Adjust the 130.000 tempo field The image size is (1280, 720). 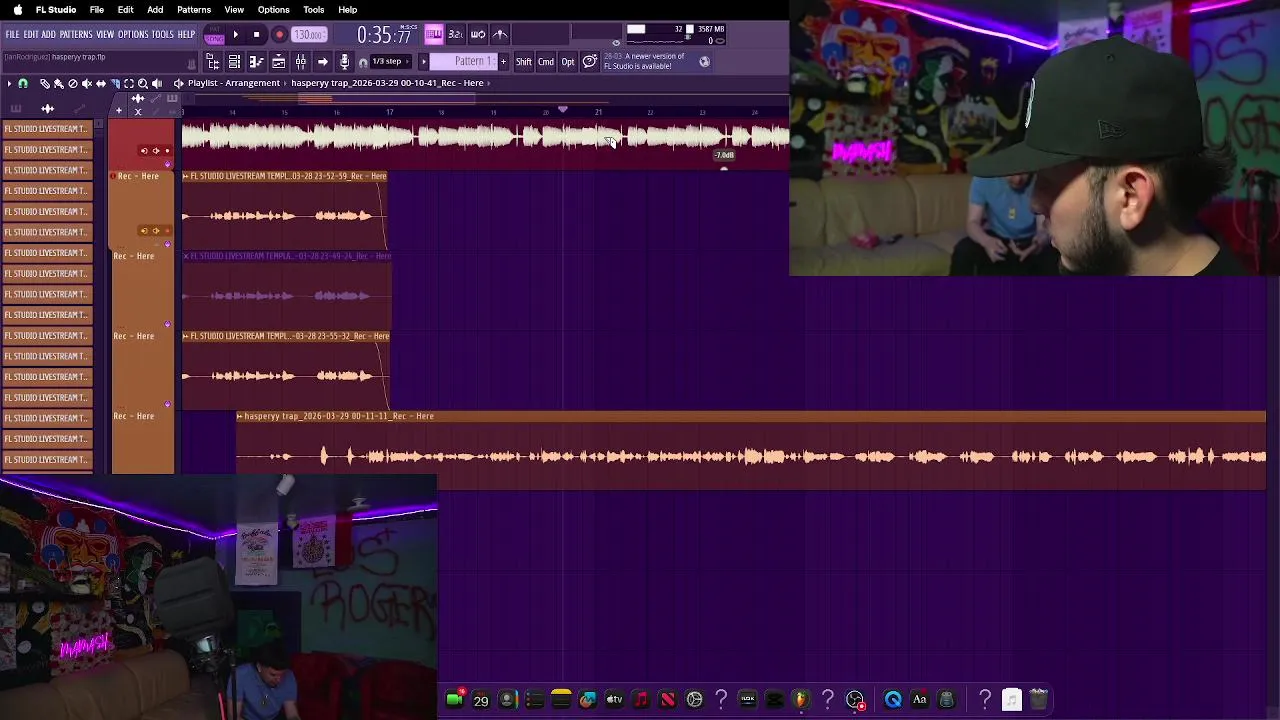click(x=308, y=35)
